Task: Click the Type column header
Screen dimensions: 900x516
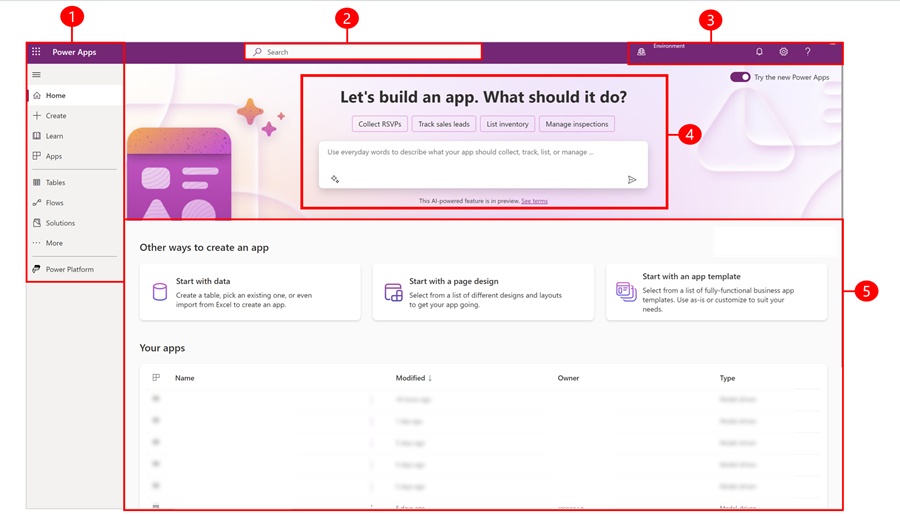Action: (x=727, y=378)
